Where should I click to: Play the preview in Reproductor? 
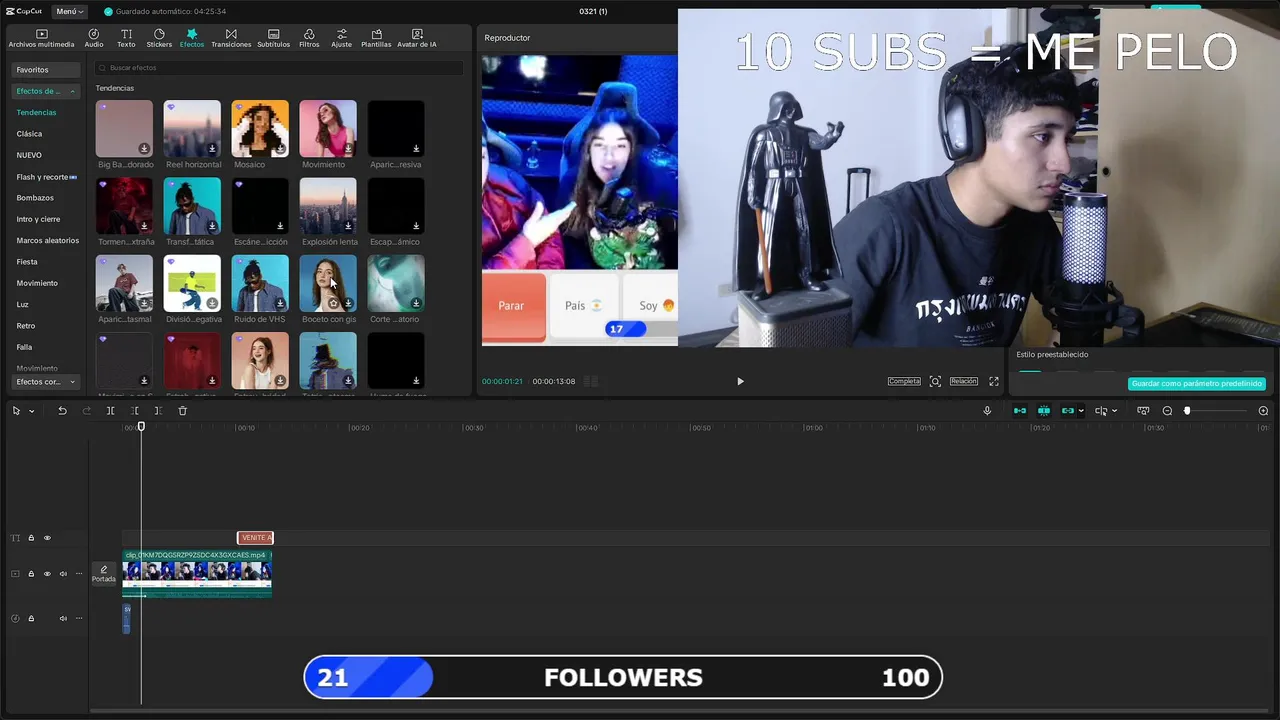[740, 381]
